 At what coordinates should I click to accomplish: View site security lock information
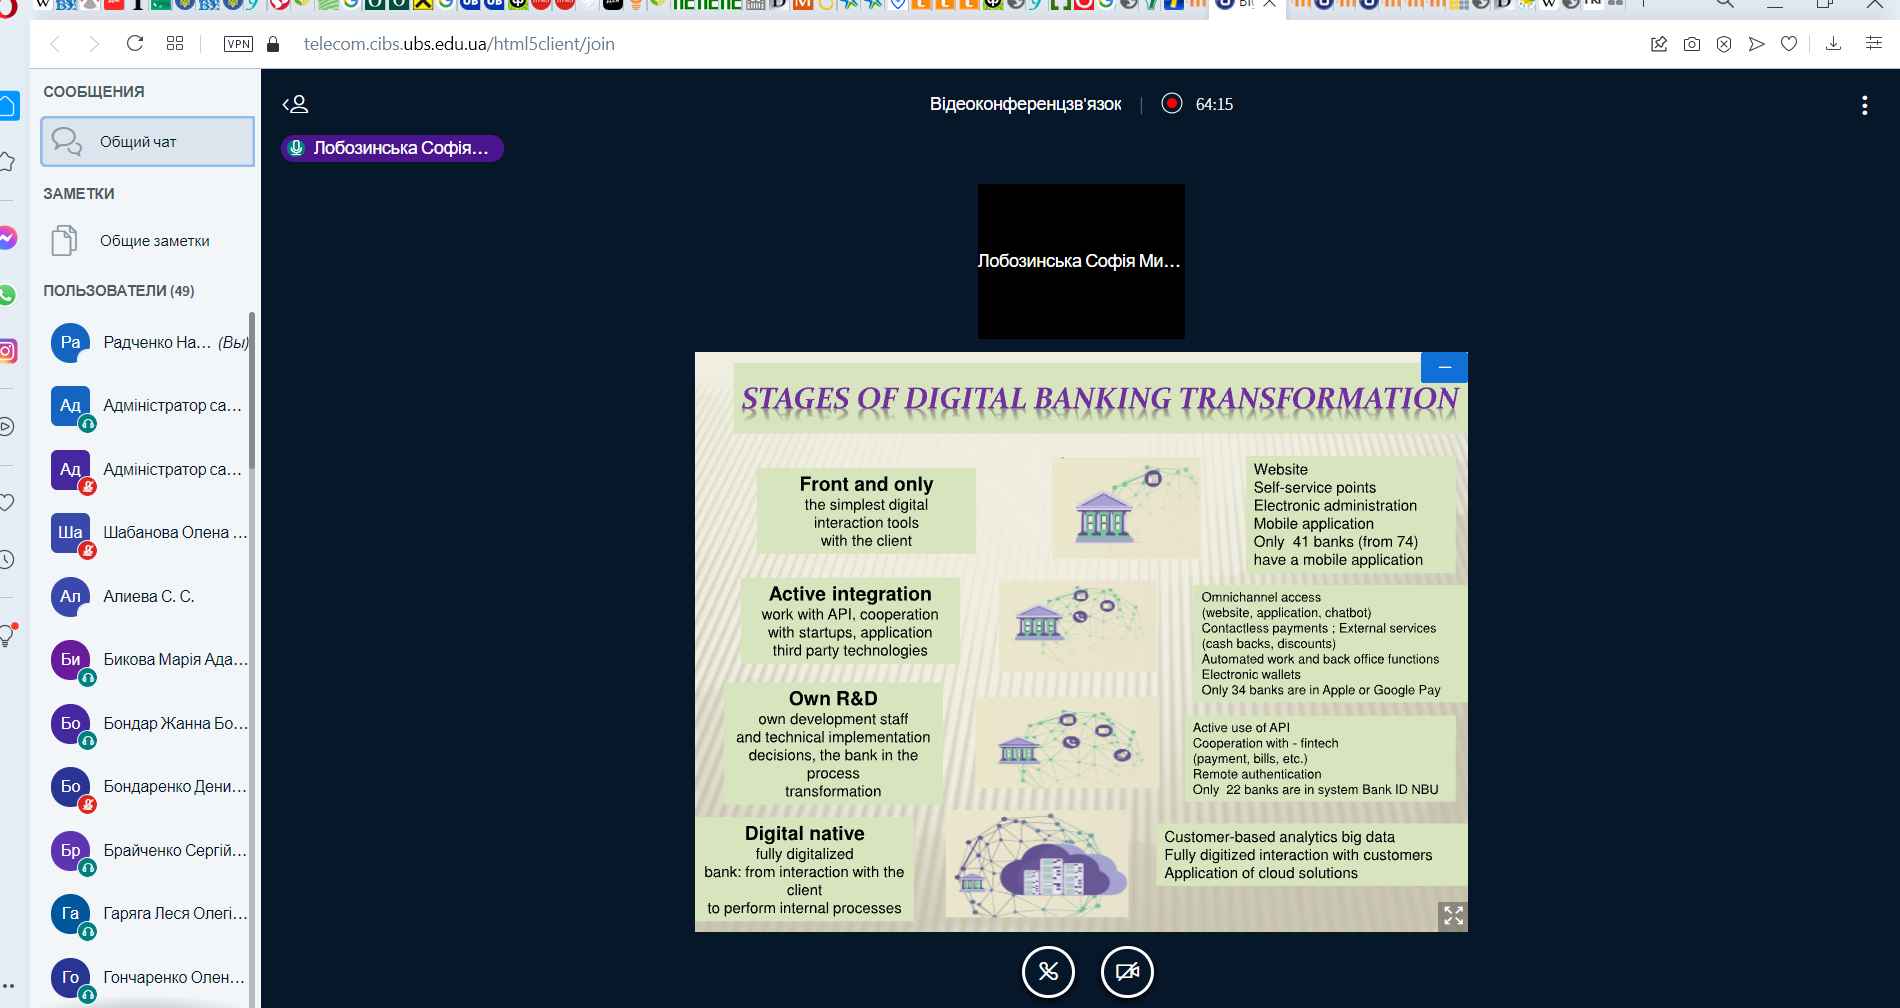273,44
